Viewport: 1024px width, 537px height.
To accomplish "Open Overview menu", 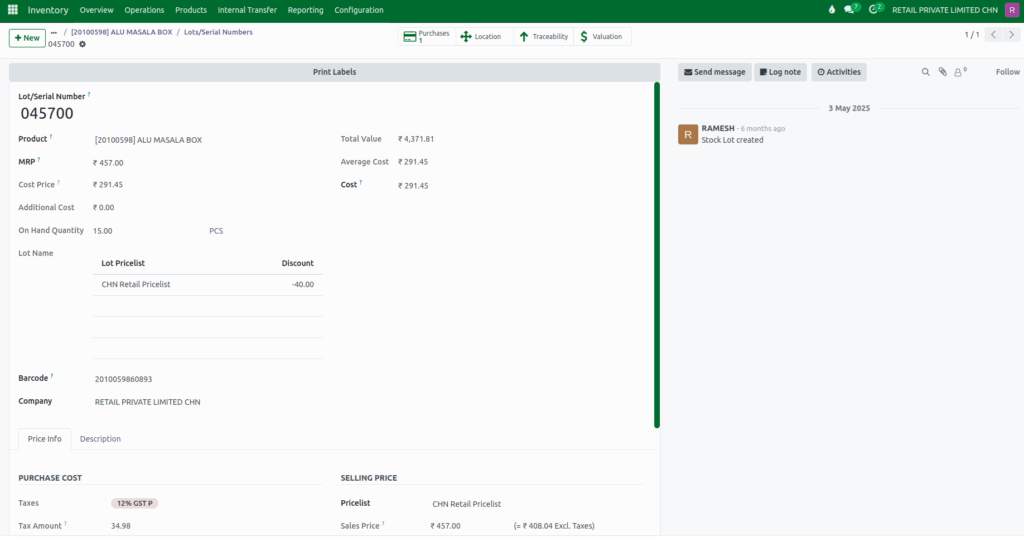I will point(96,10).
